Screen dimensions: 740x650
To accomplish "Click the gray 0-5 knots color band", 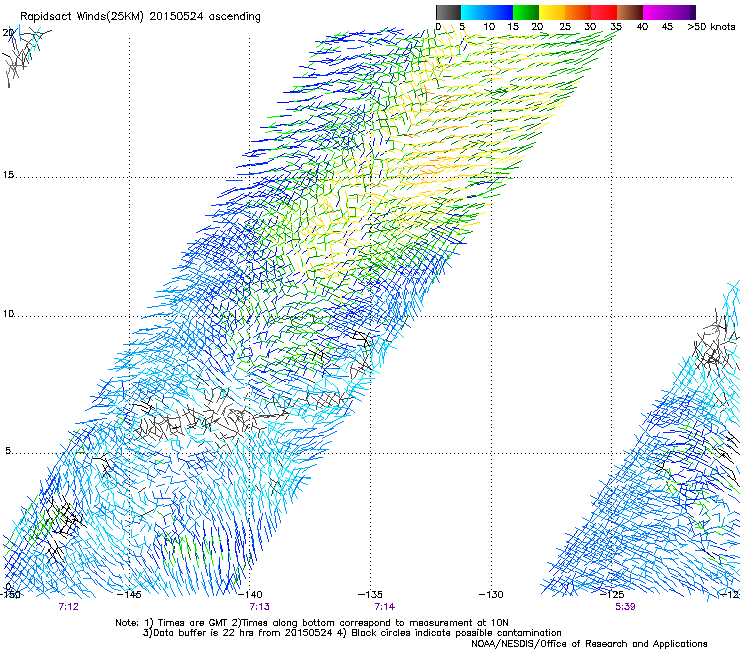I will [x=448, y=12].
